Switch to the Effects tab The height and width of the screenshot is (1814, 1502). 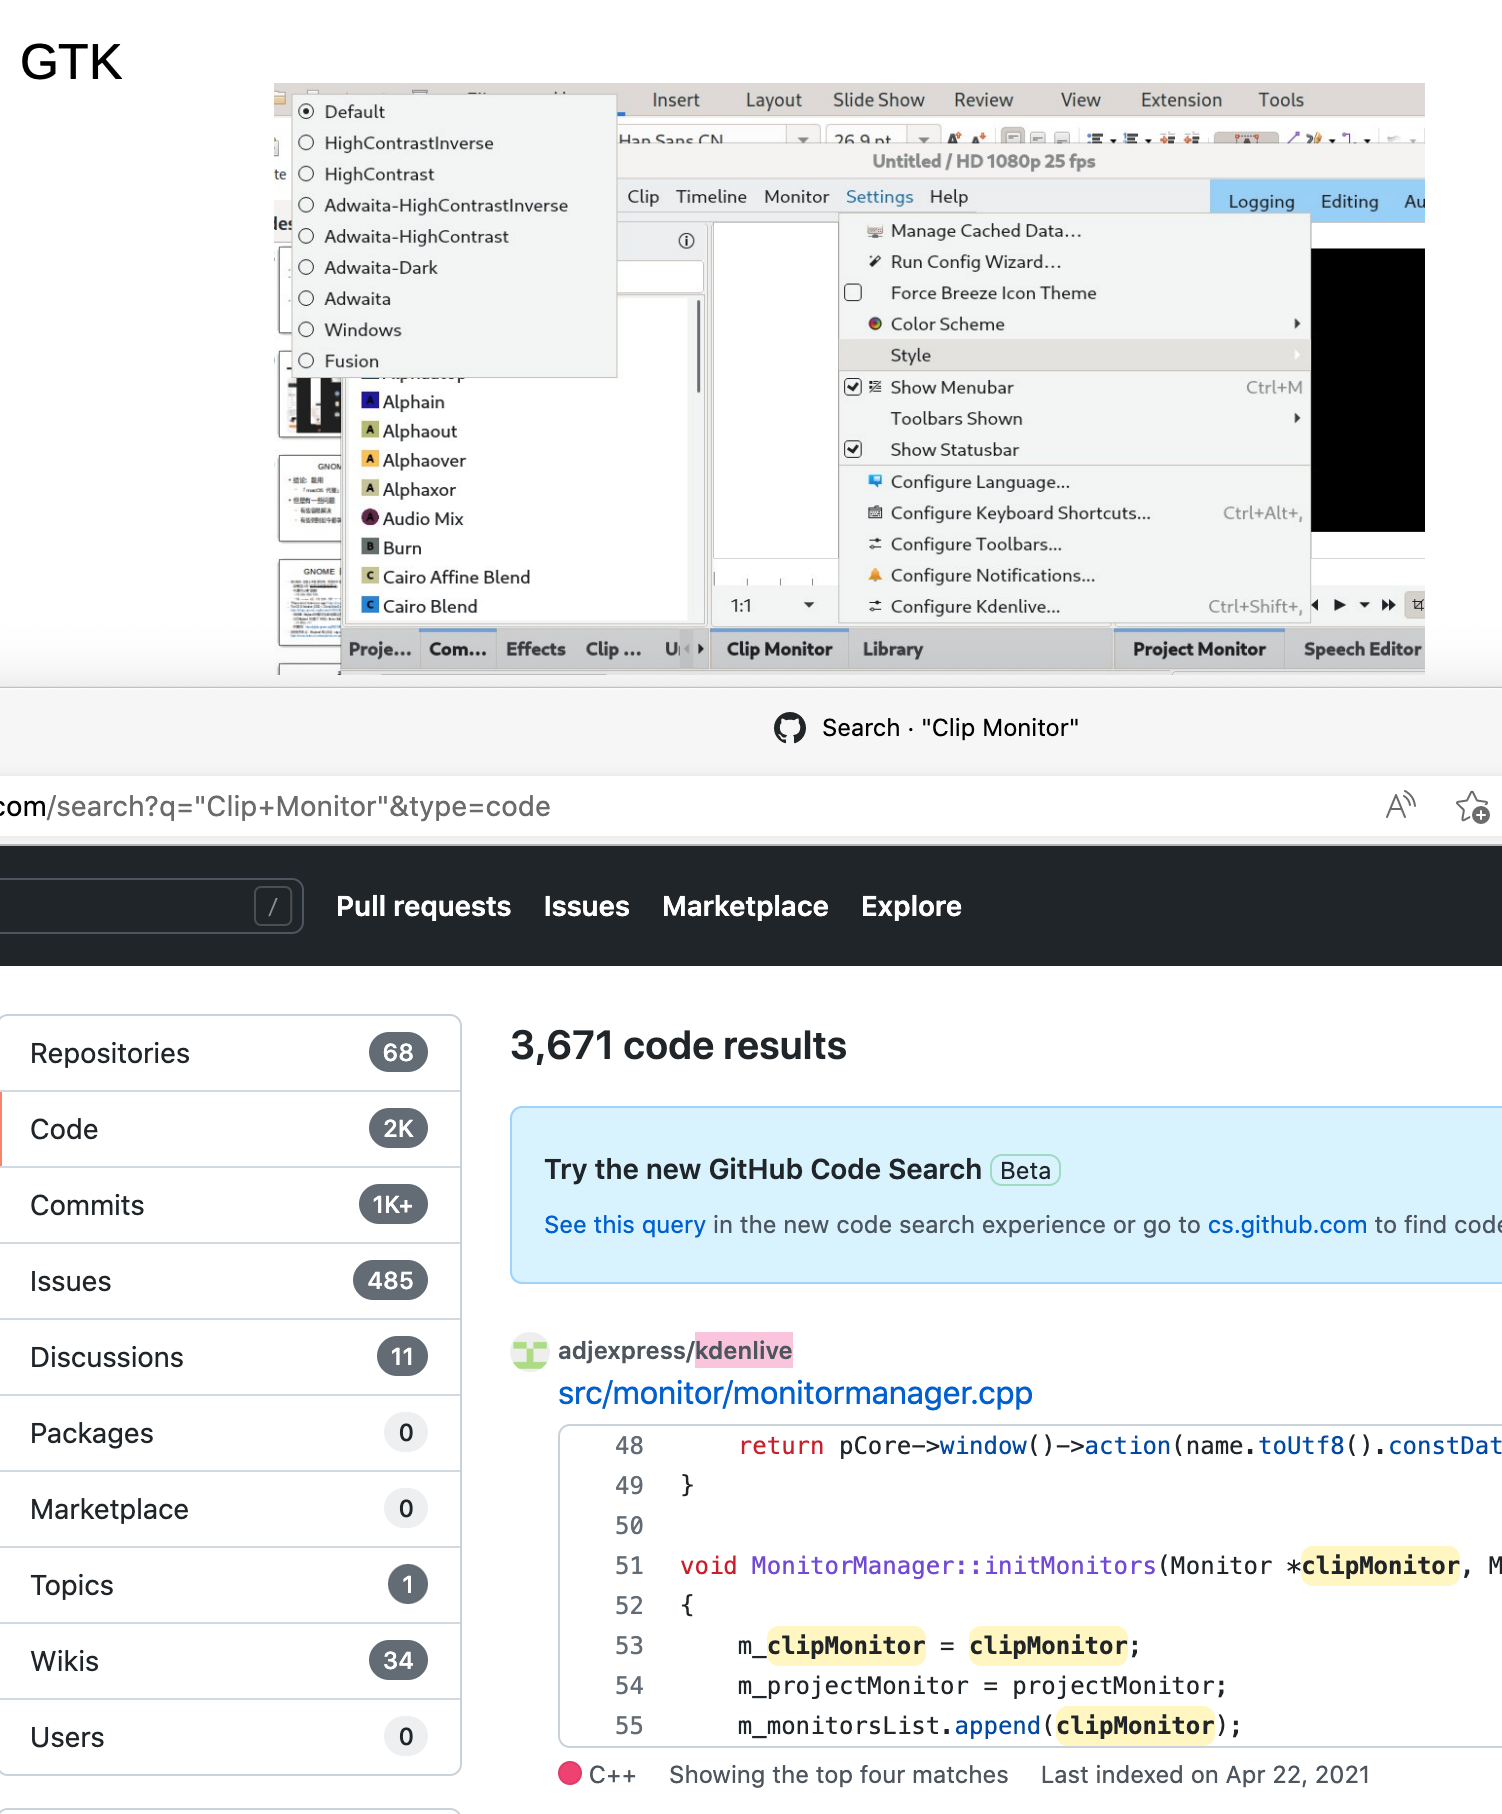click(535, 649)
